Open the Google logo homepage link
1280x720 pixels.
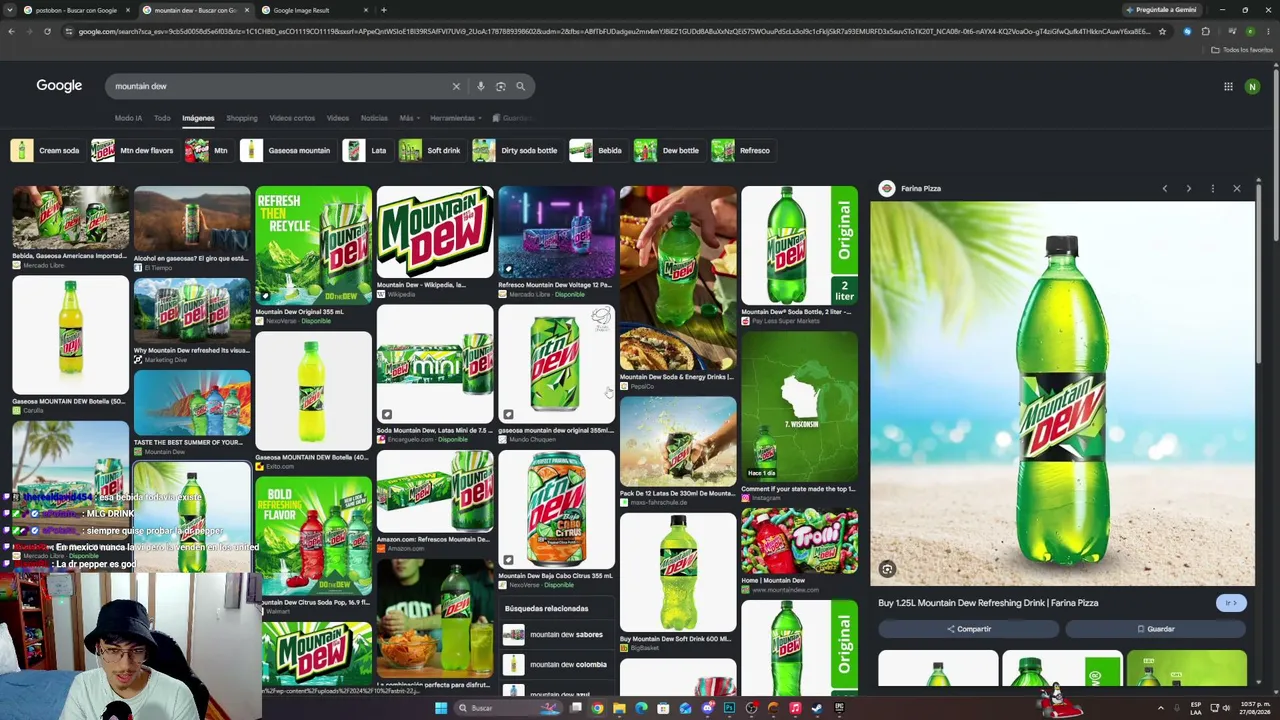(59, 86)
